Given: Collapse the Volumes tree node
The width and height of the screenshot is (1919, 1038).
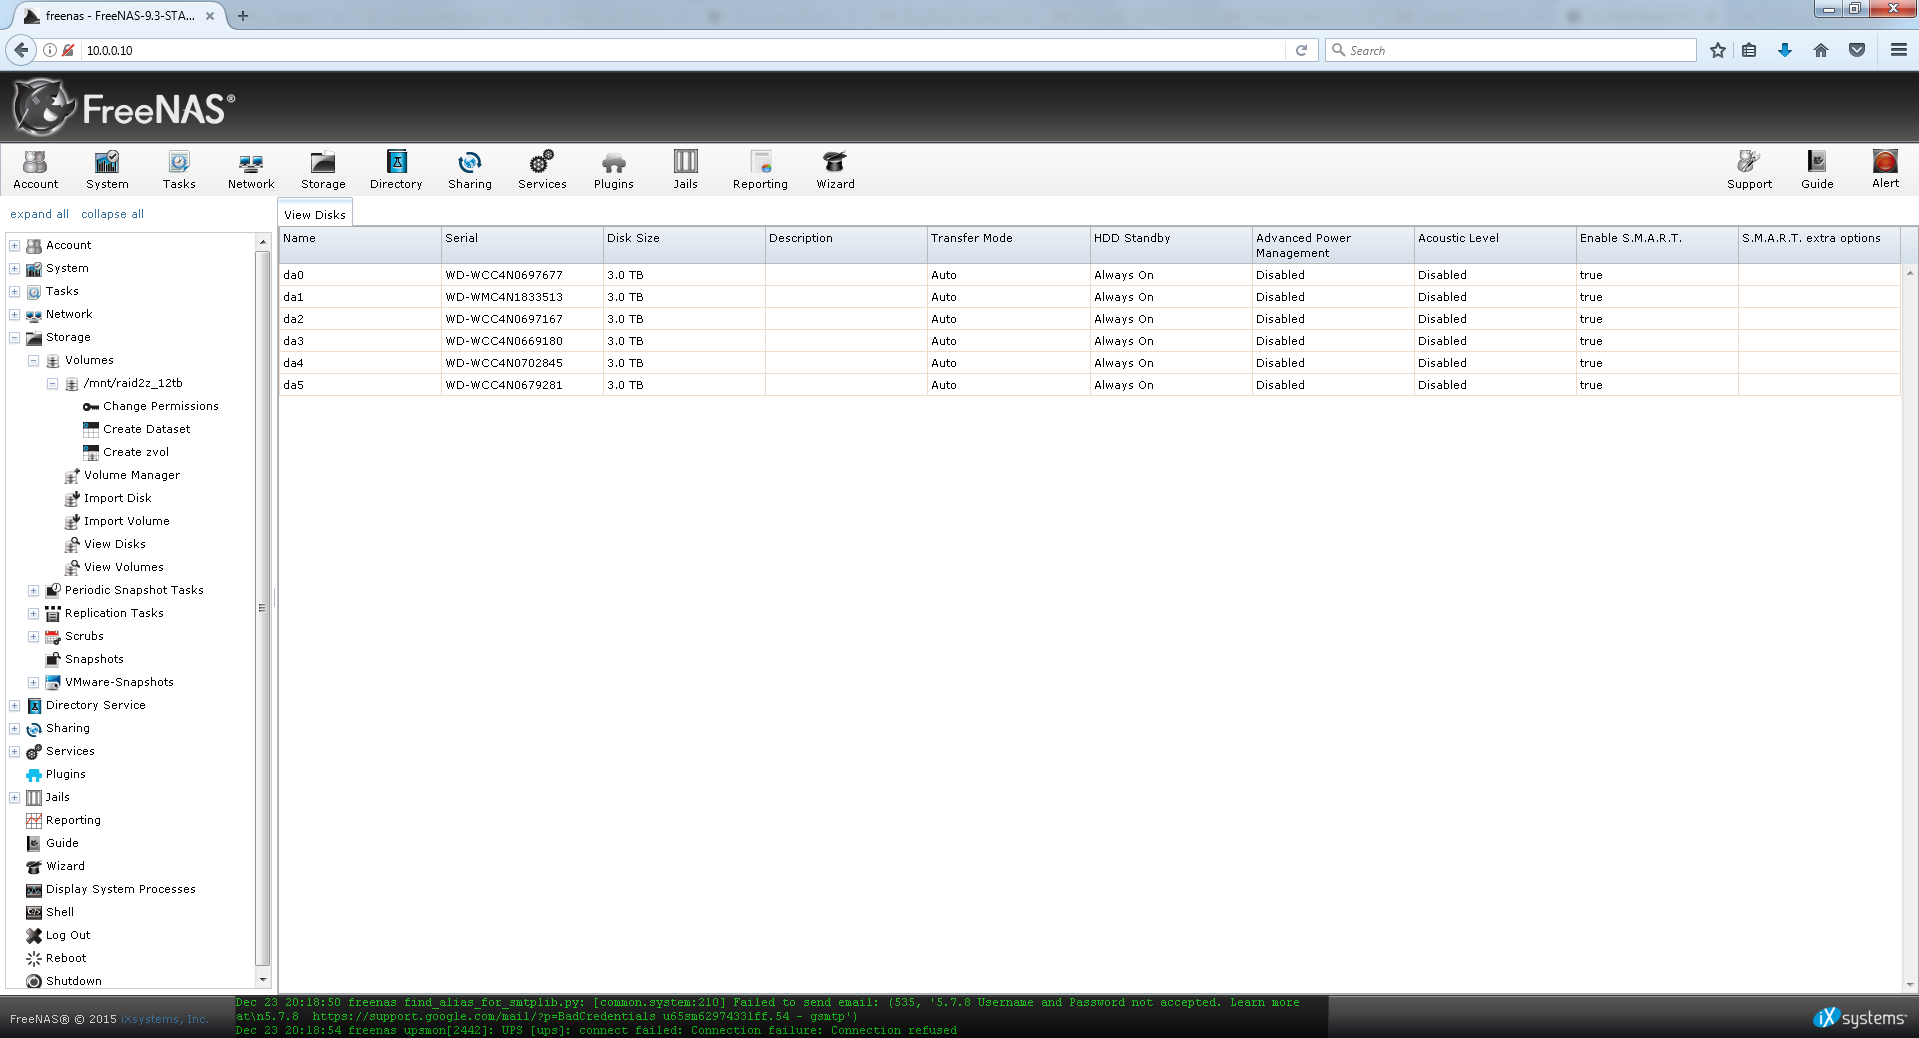Looking at the screenshot, I should pos(33,361).
